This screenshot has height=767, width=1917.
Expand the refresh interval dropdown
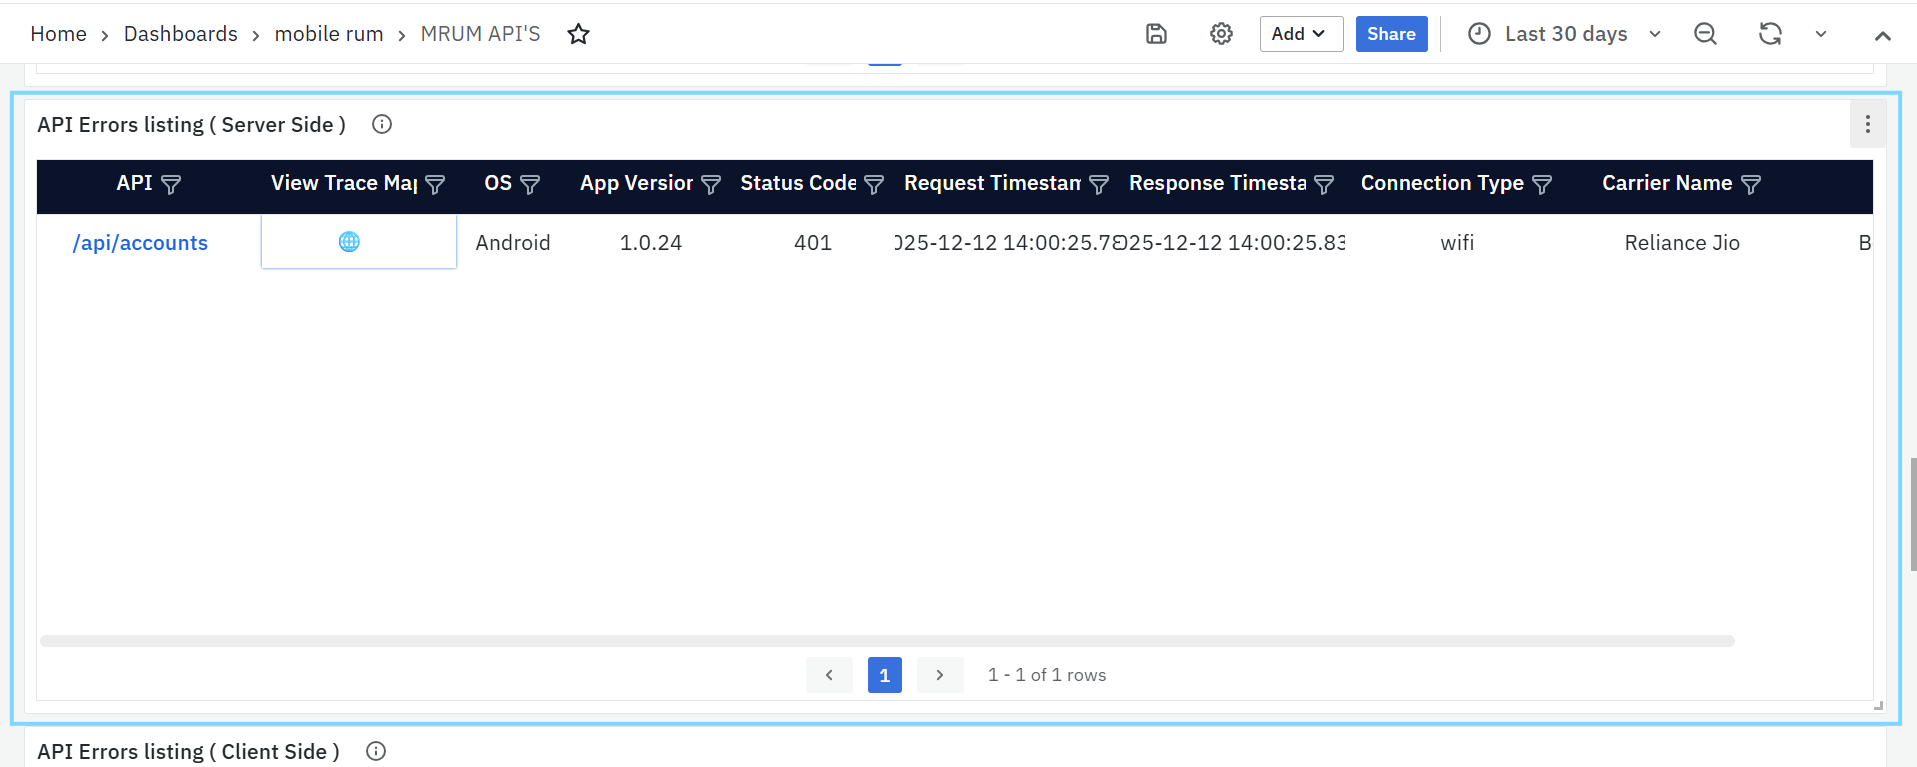click(x=1821, y=34)
